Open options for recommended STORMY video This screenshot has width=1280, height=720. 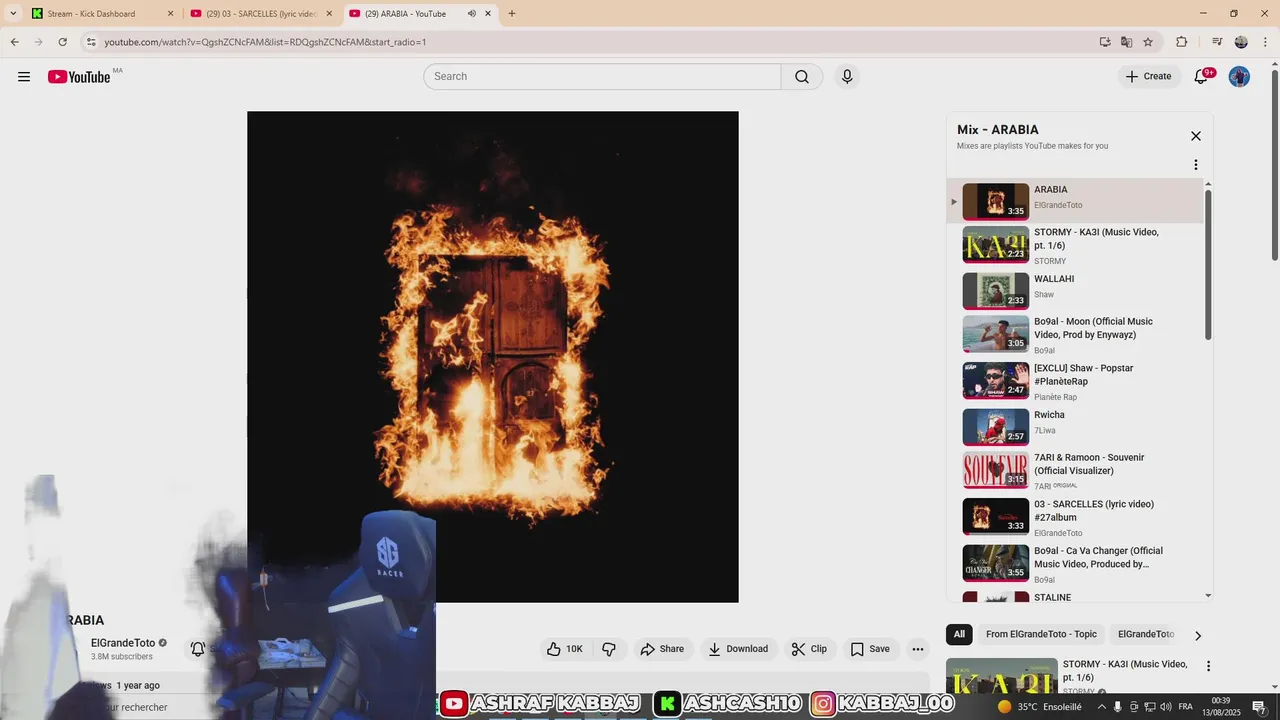click(1208, 666)
